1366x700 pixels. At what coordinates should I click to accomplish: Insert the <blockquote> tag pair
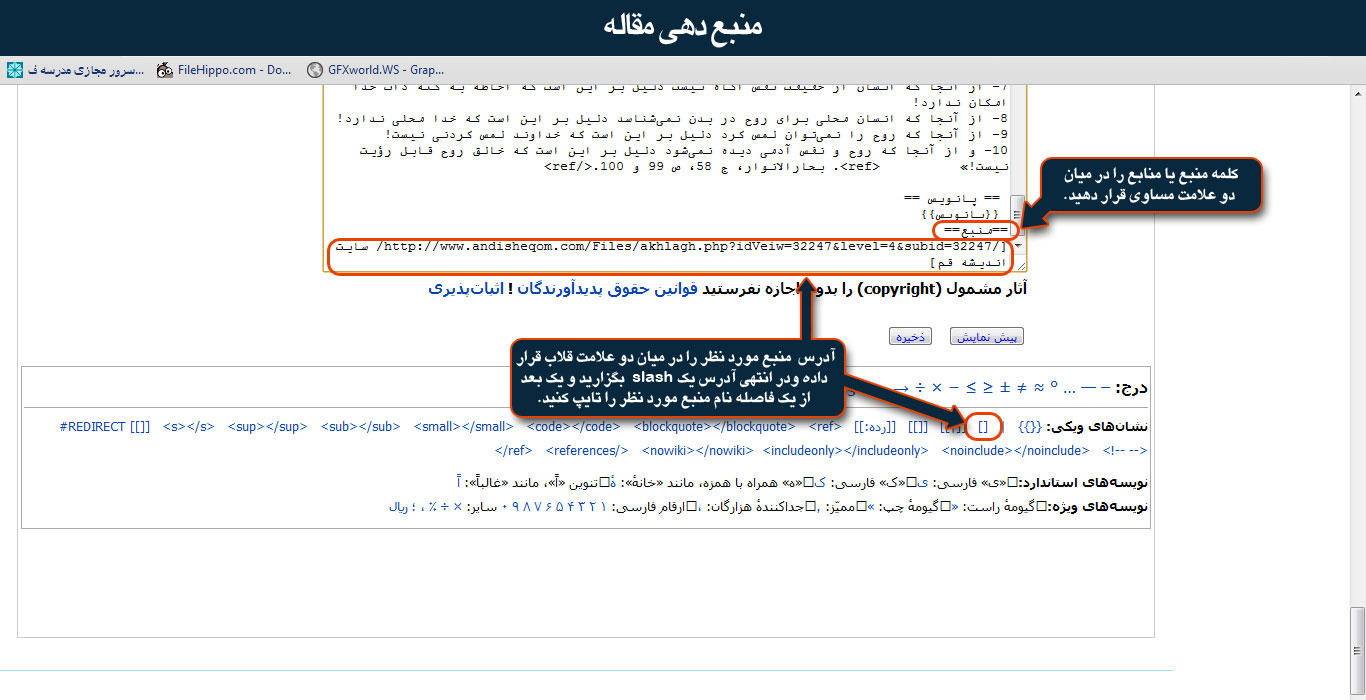713,427
